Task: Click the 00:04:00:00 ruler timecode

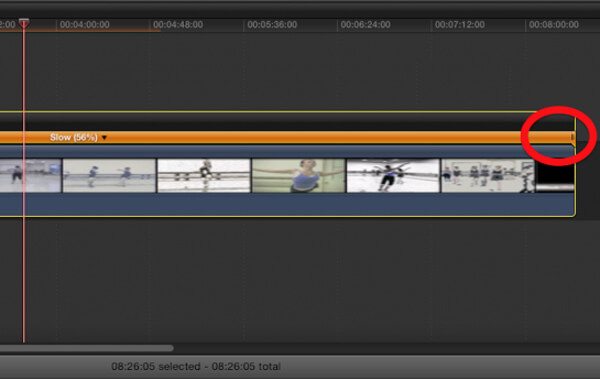Action: (x=85, y=25)
